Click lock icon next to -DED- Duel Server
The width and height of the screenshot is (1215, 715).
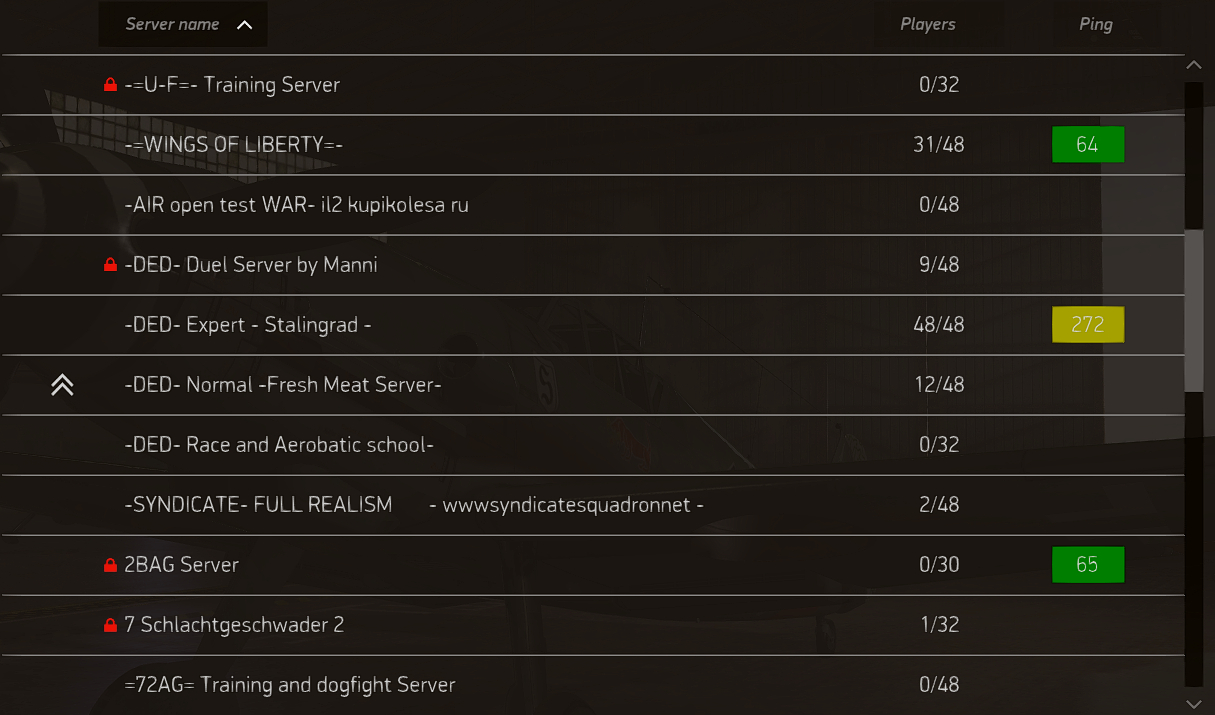coord(110,265)
